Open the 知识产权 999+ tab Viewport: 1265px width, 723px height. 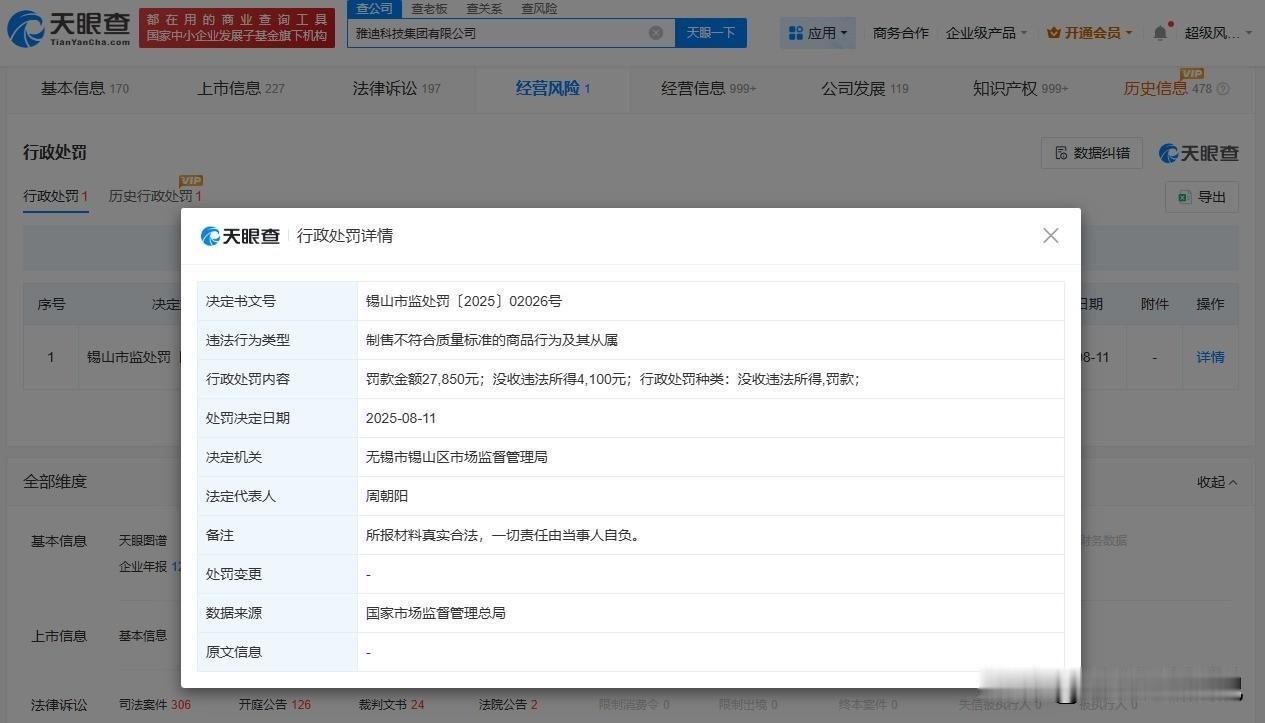1021,88
